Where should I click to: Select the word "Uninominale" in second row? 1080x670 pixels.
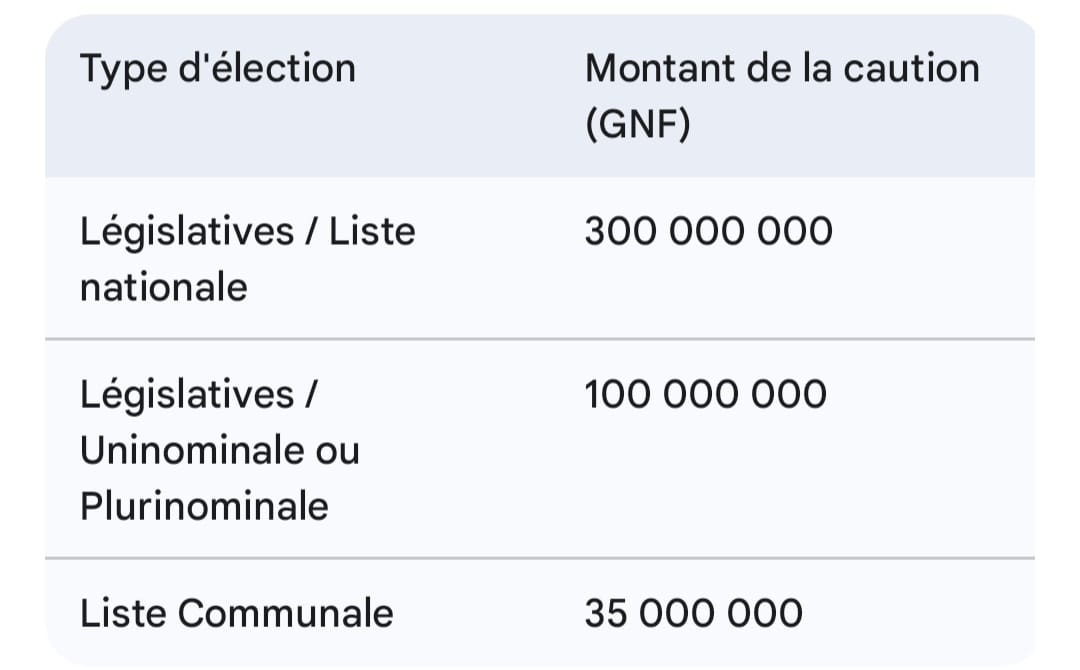coord(191,450)
